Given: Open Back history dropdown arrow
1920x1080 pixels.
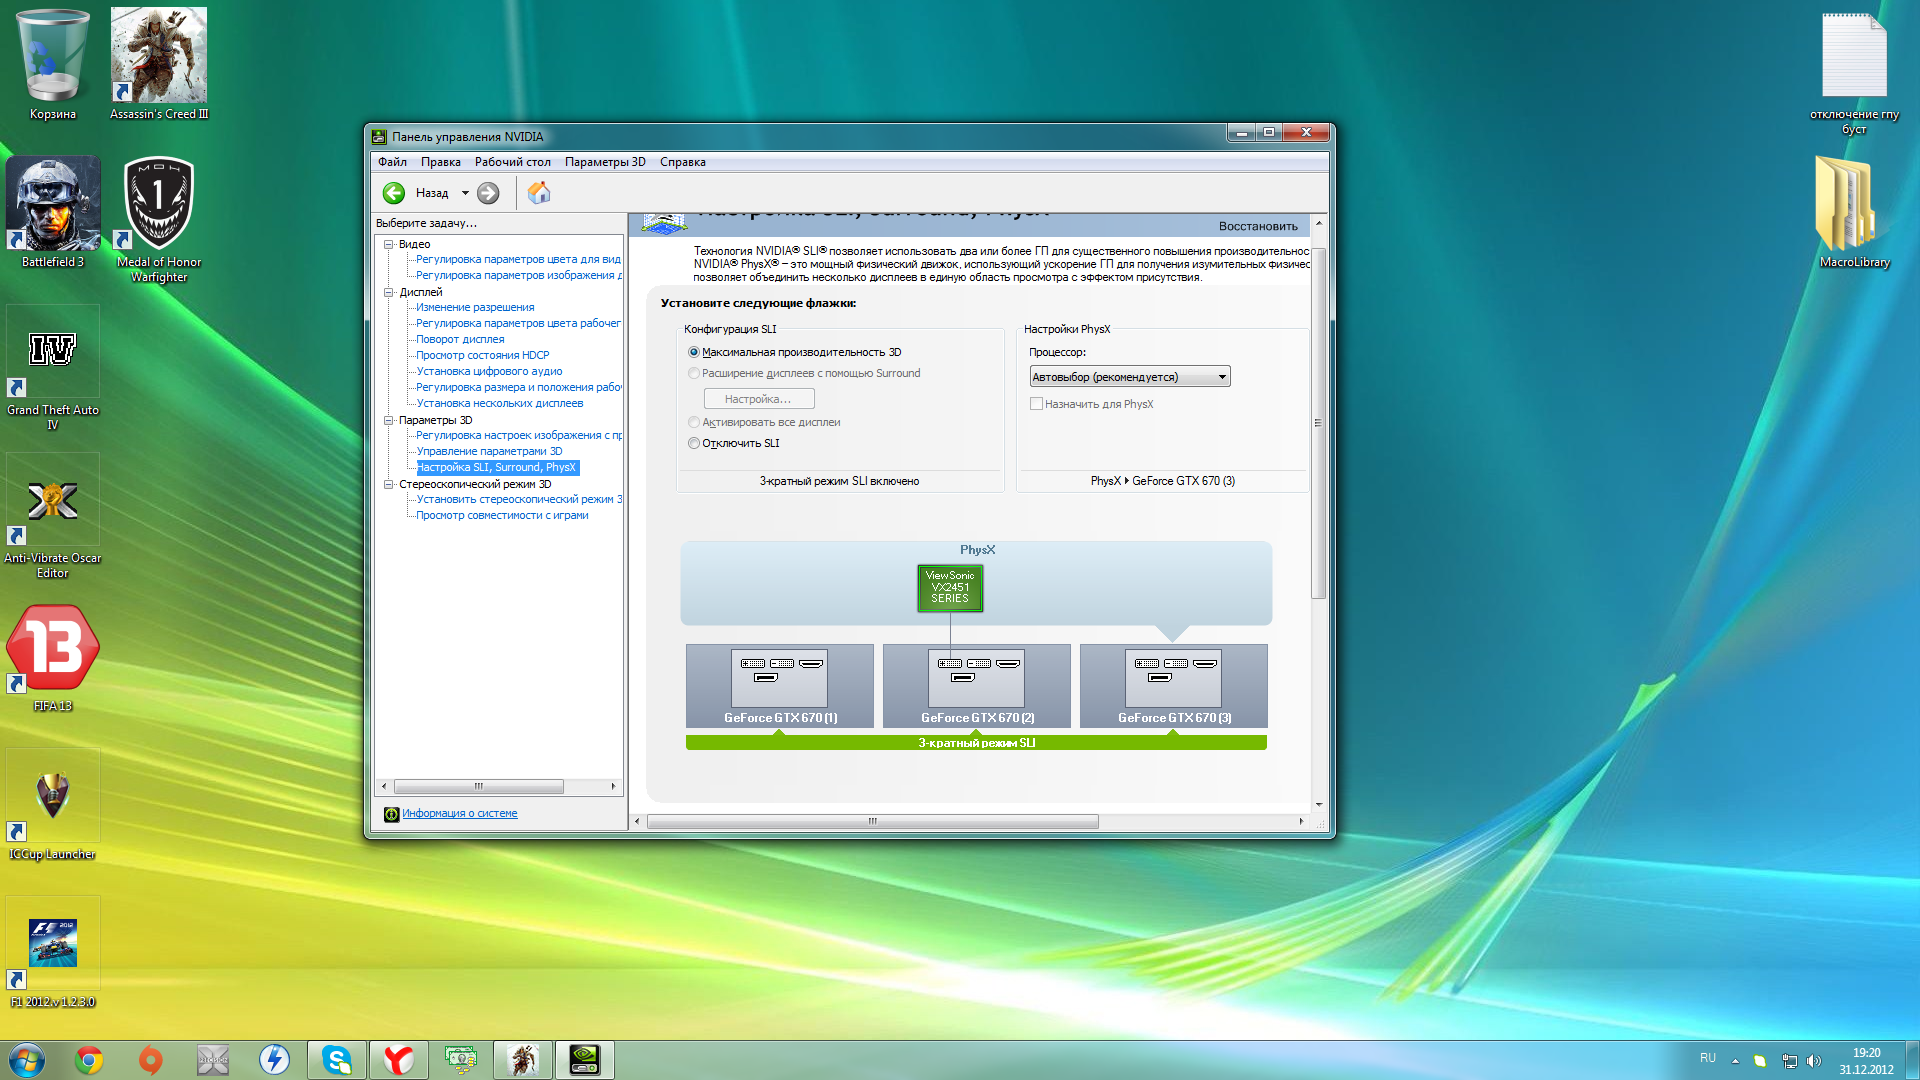Looking at the screenshot, I should click(x=465, y=193).
